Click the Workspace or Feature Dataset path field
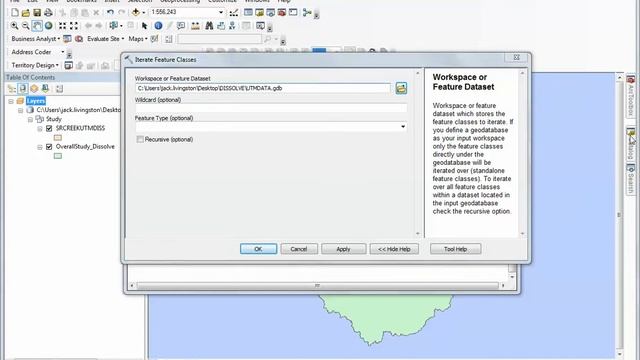This screenshot has height=360, width=640. coord(263,88)
